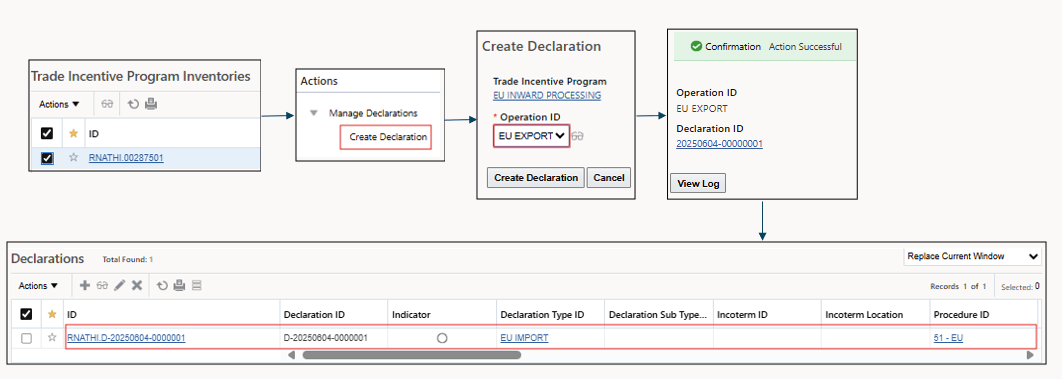Click Declaration ID column header

pyautogui.click(x=314, y=315)
